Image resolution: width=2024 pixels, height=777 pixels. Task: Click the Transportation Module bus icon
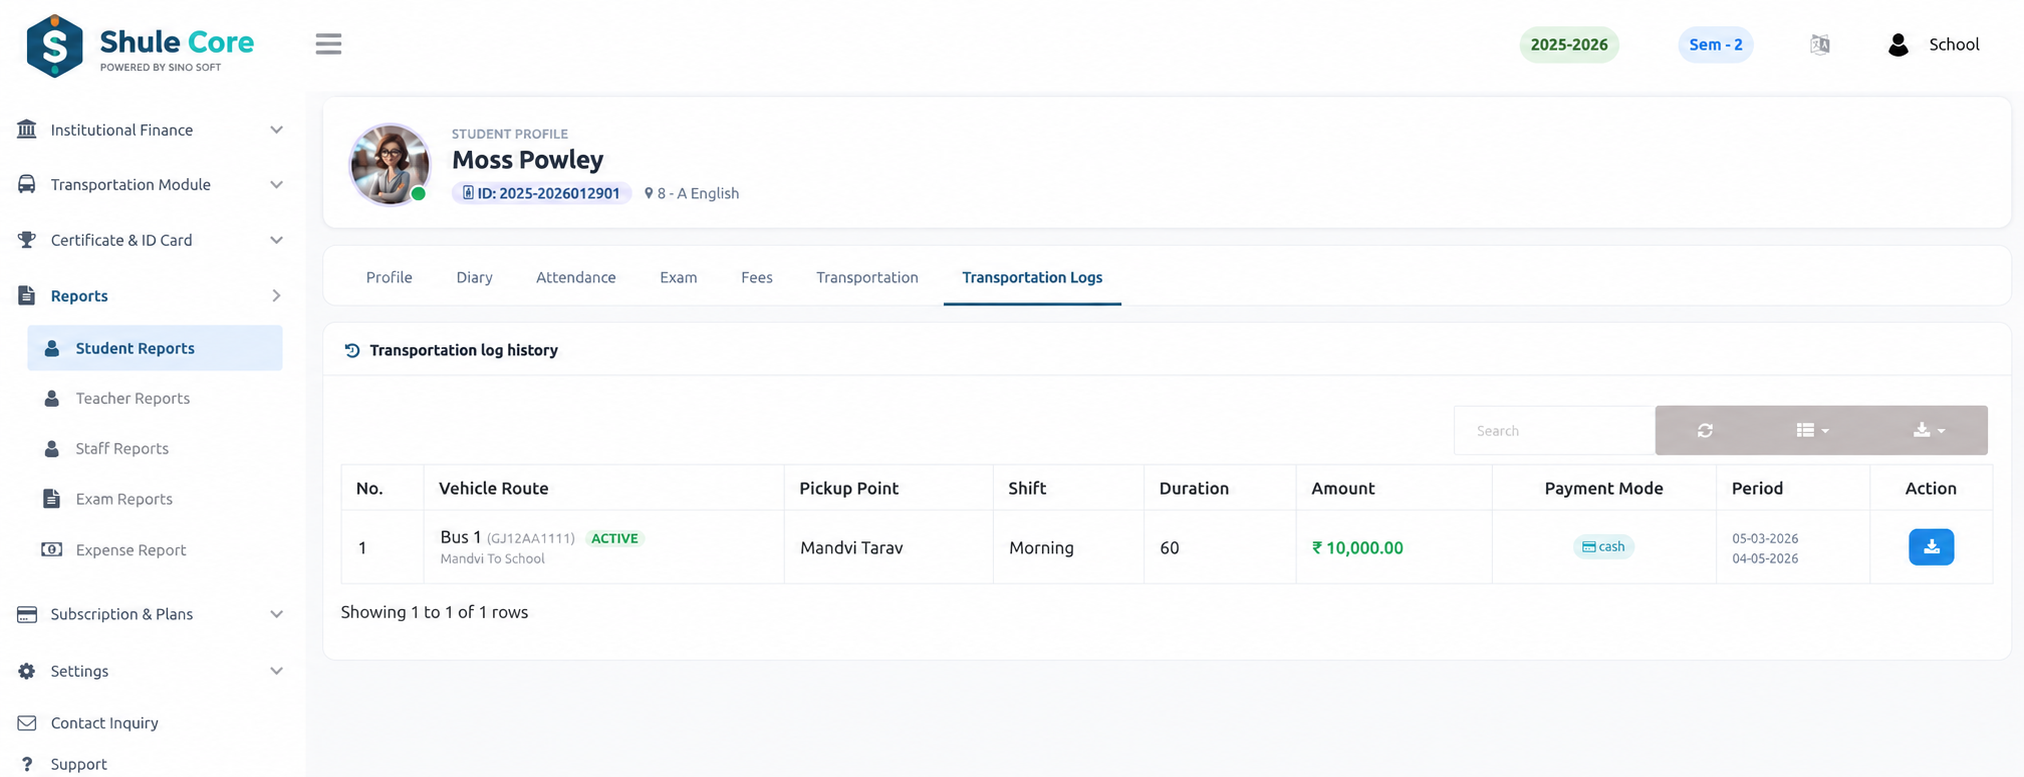tap(27, 184)
